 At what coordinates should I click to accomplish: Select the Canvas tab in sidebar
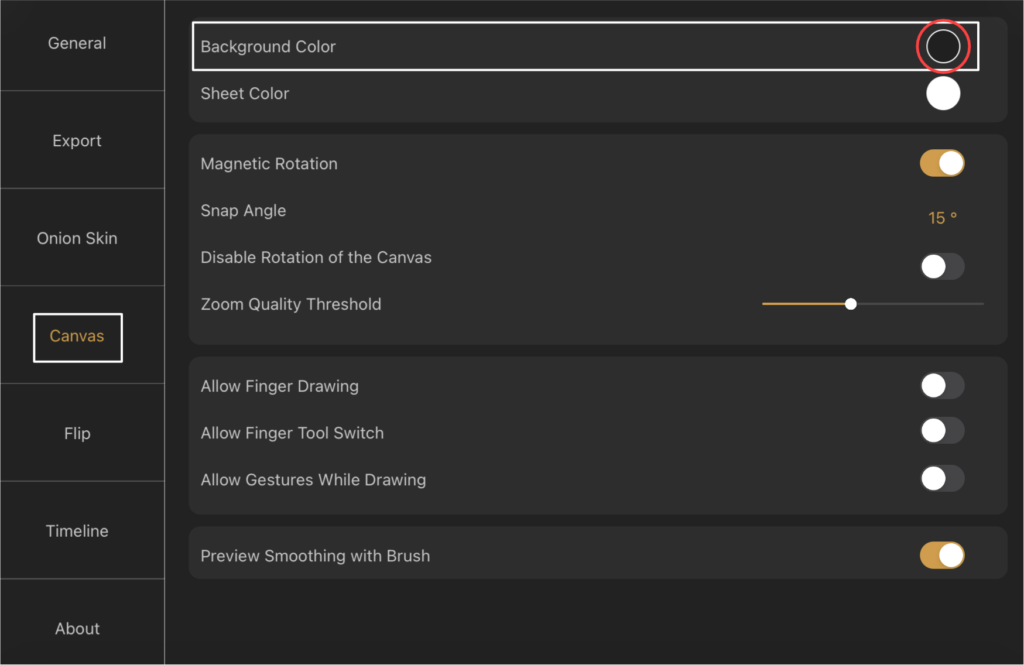pyautogui.click(x=77, y=336)
